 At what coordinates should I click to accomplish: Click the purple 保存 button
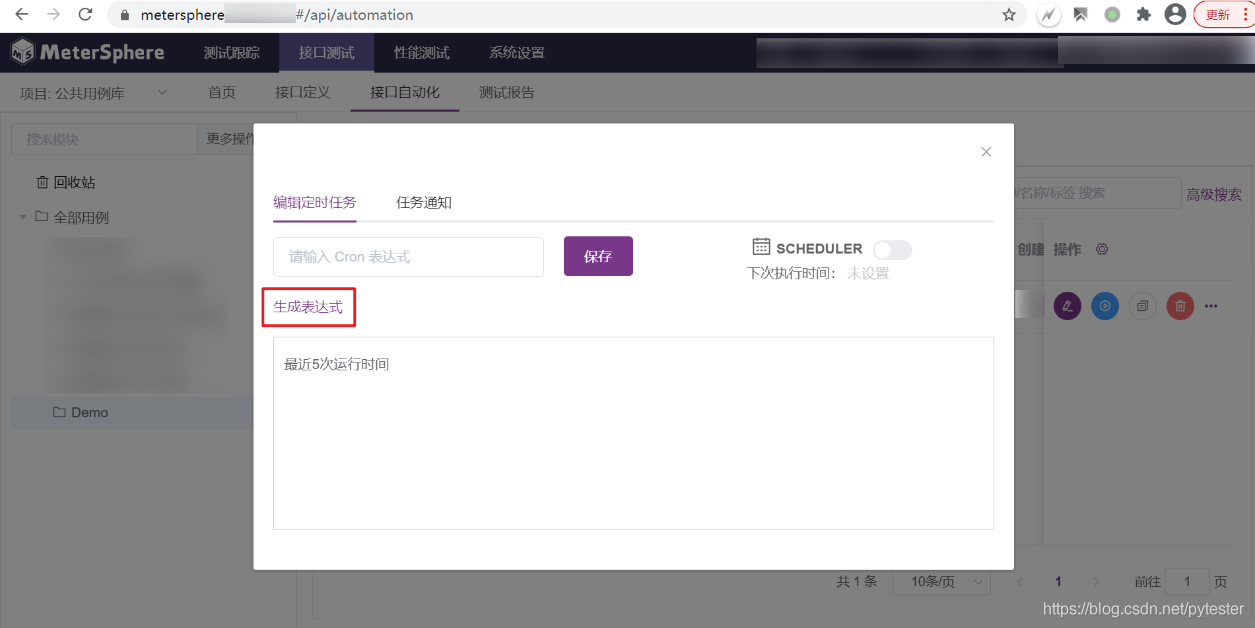click(598, 256)
